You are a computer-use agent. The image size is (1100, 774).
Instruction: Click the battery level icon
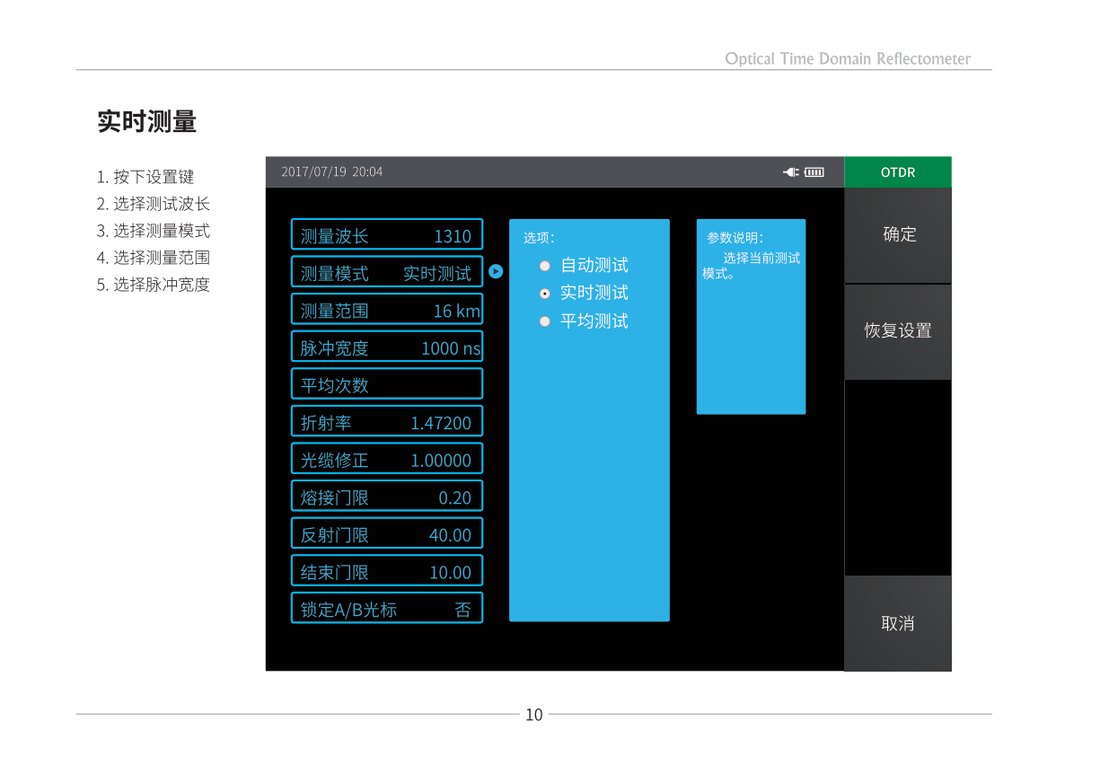point(814,172)
